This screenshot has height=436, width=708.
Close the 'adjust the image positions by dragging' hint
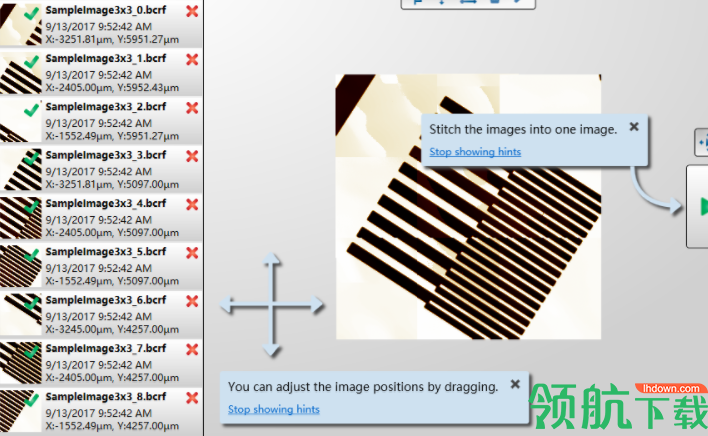coord(515,384)
